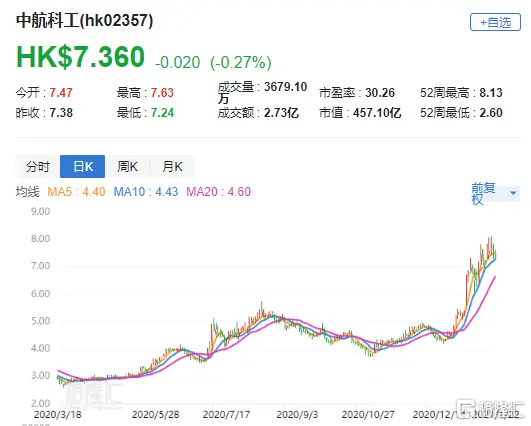
Task: Click the MA5 : 4.40 legend label
Action: coord(76,192)
